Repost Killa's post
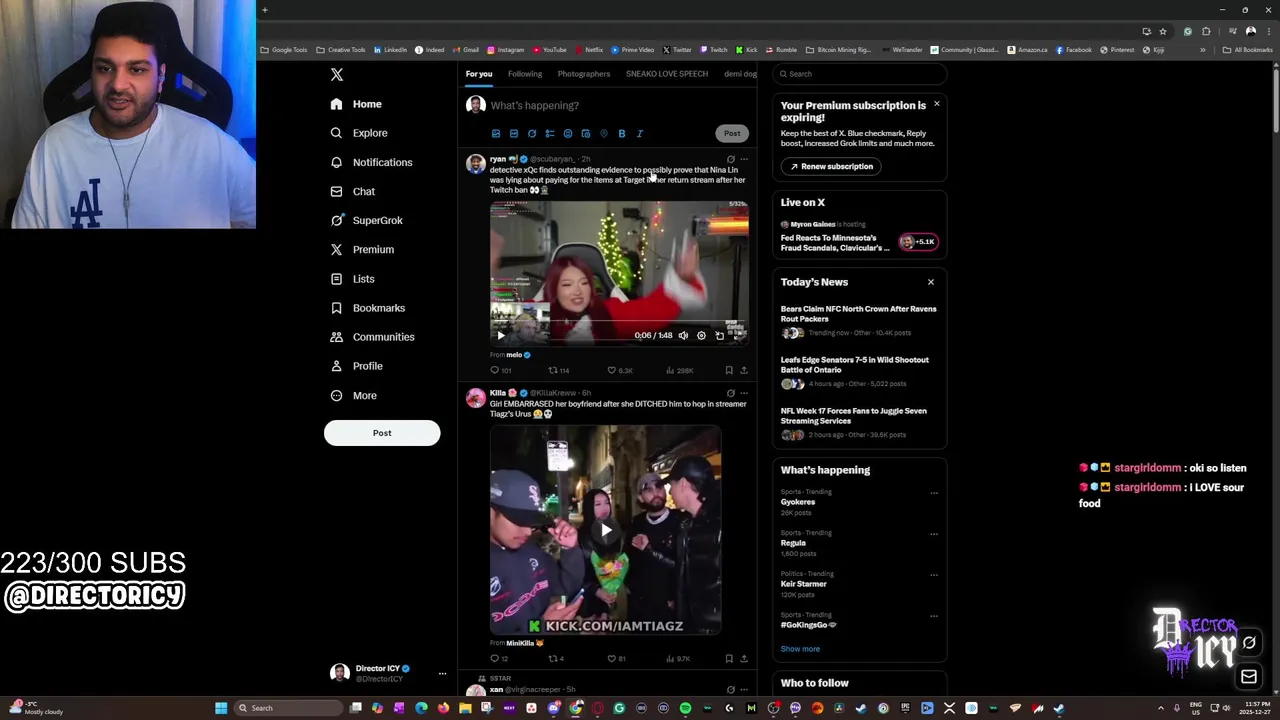The height and width of the screenshot is (720, 1280). point(556,659)
